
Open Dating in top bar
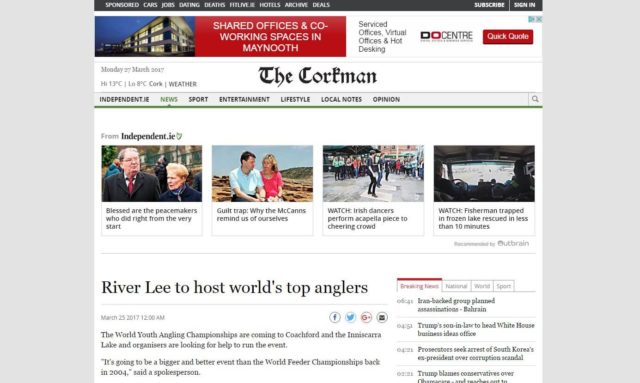coord(189,5)
